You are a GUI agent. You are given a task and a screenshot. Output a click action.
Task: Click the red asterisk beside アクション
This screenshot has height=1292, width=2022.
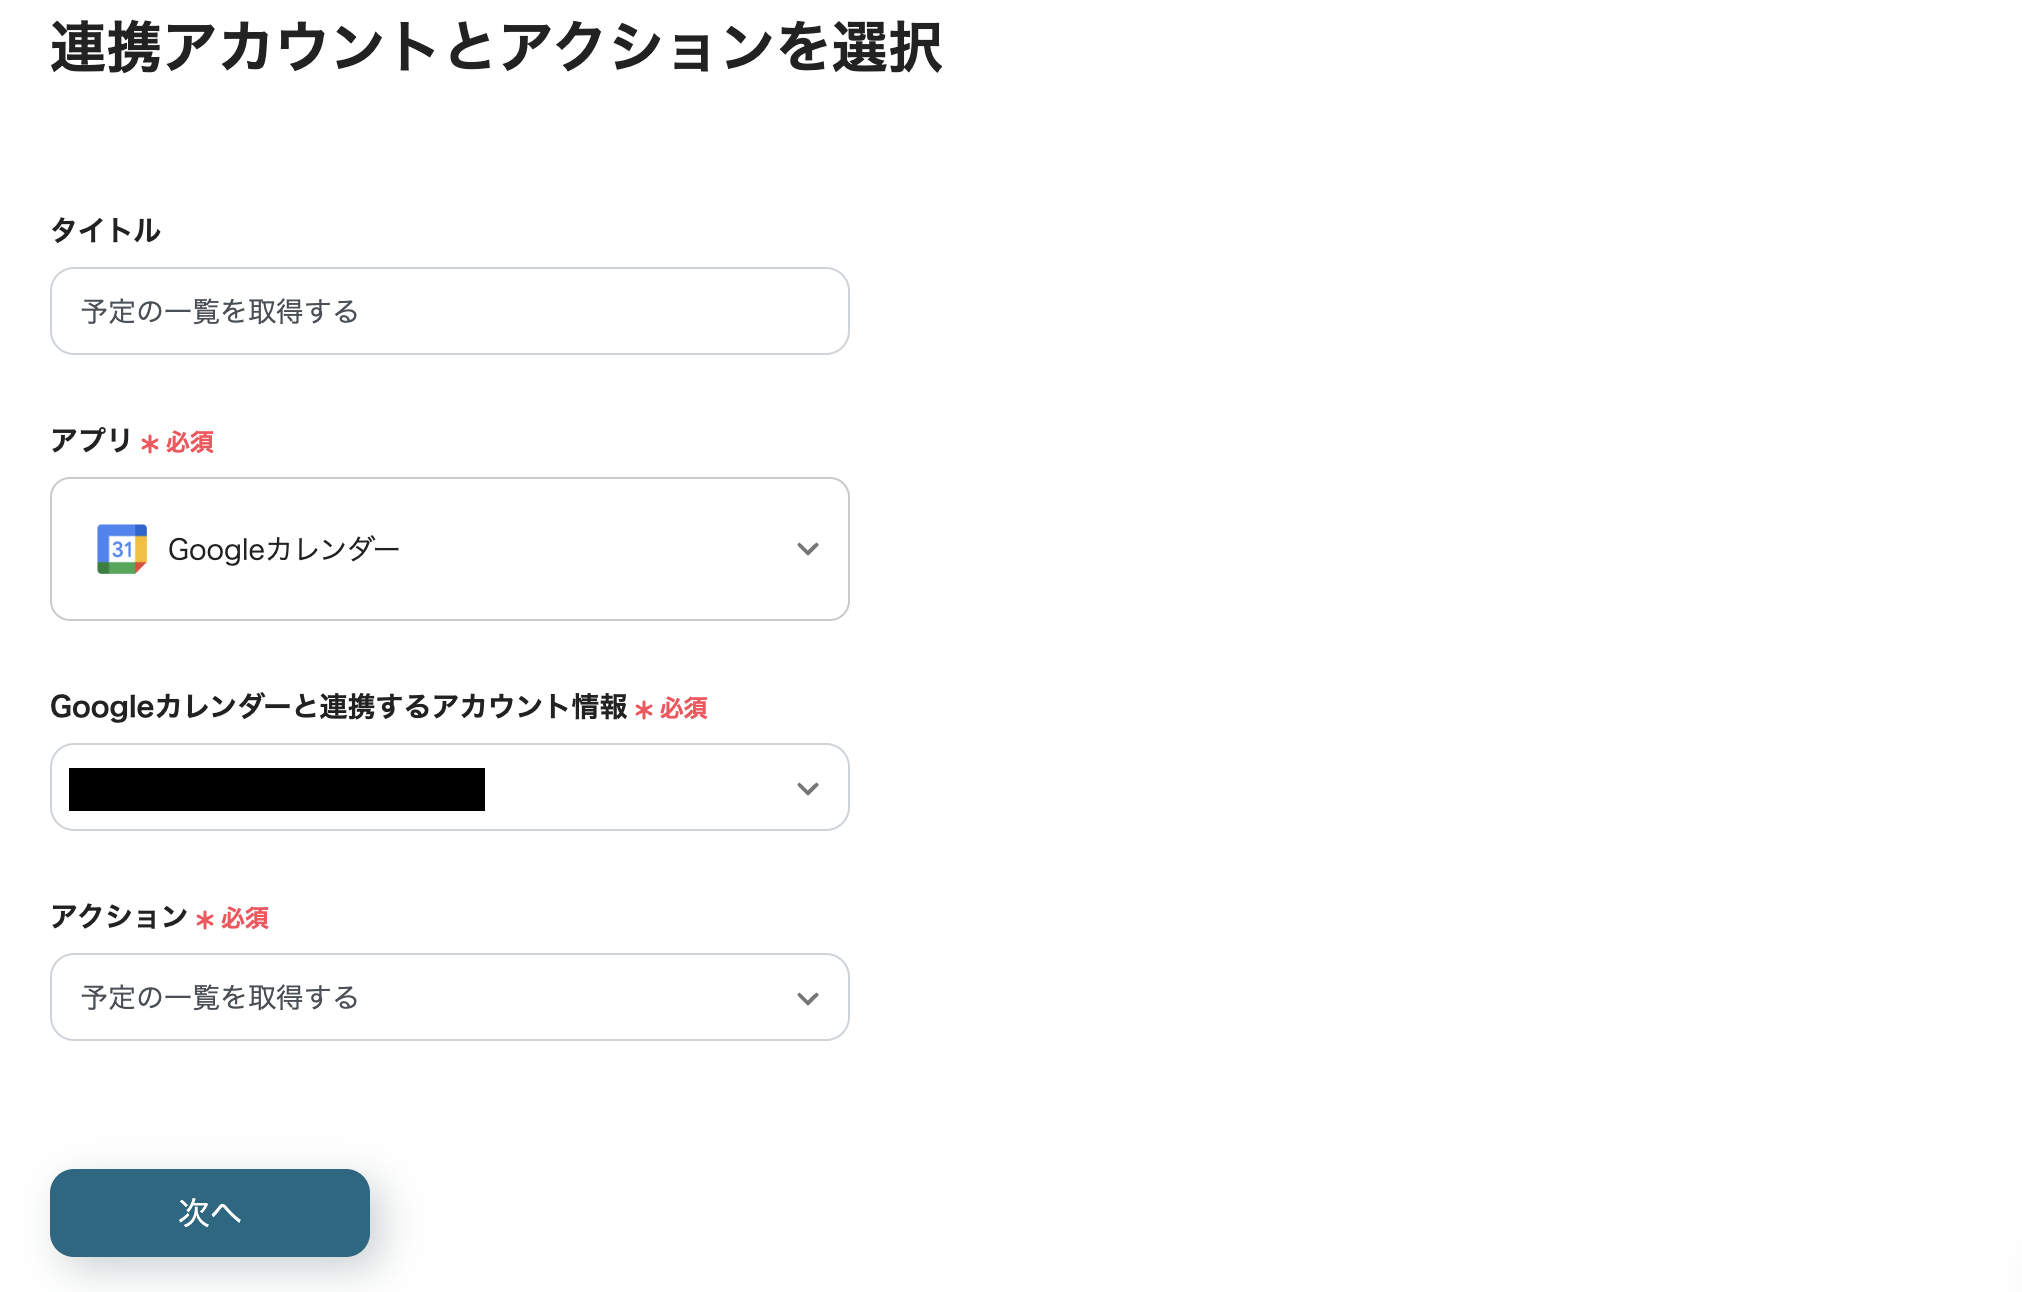click(x=207, y=918)
